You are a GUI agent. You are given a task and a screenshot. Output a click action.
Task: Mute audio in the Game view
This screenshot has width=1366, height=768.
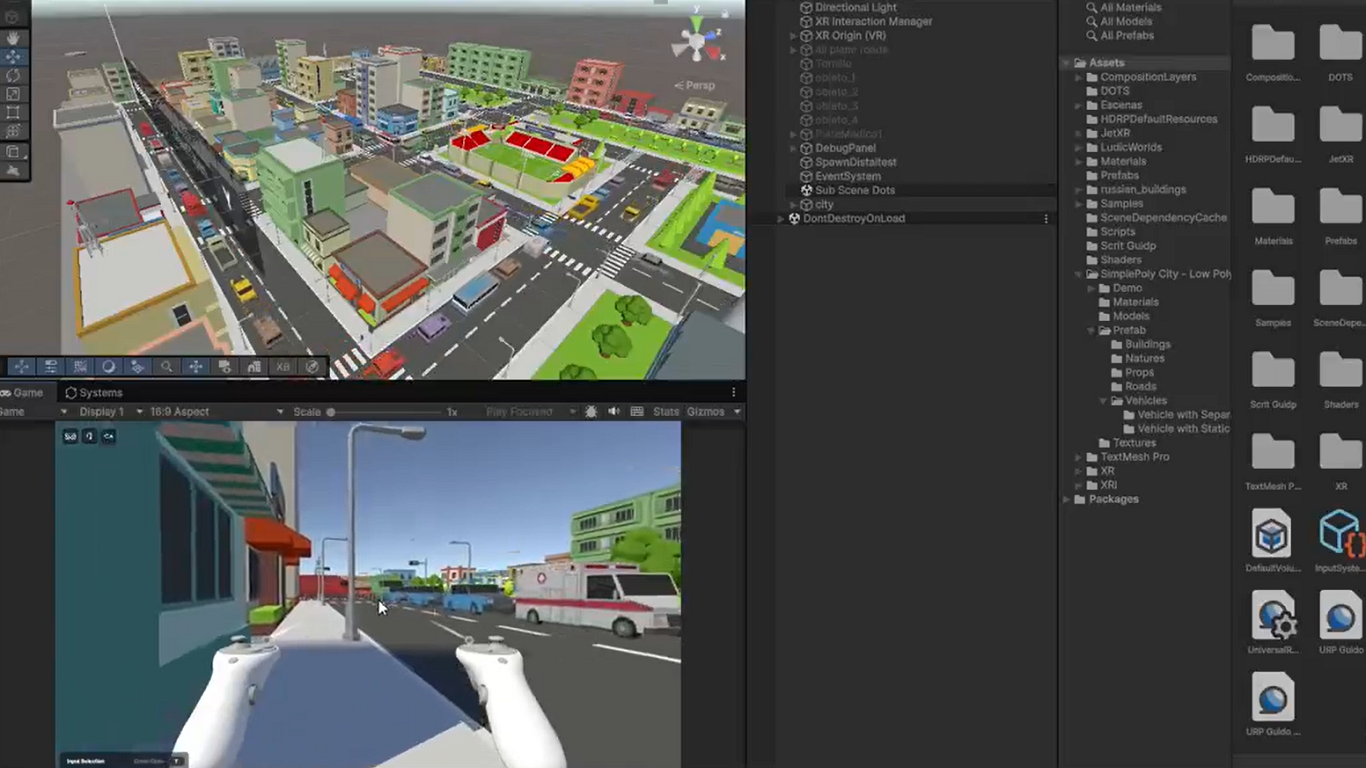tap(615, 411)
